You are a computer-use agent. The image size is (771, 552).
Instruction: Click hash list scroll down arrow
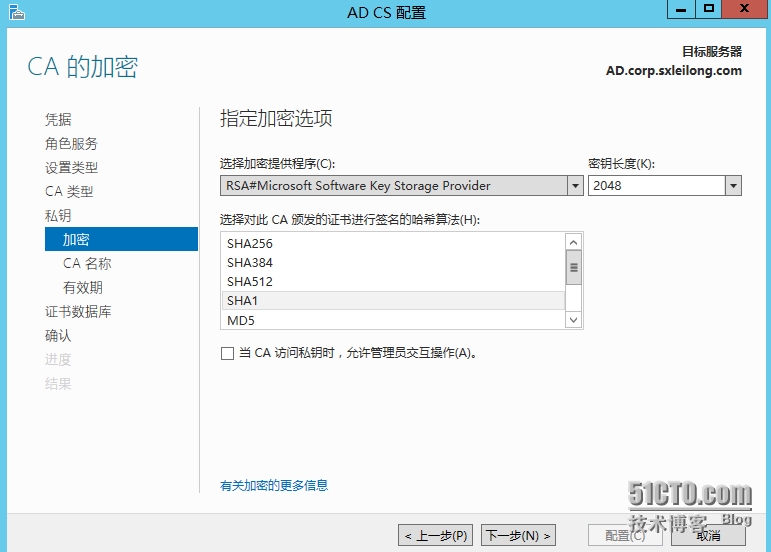573,320
